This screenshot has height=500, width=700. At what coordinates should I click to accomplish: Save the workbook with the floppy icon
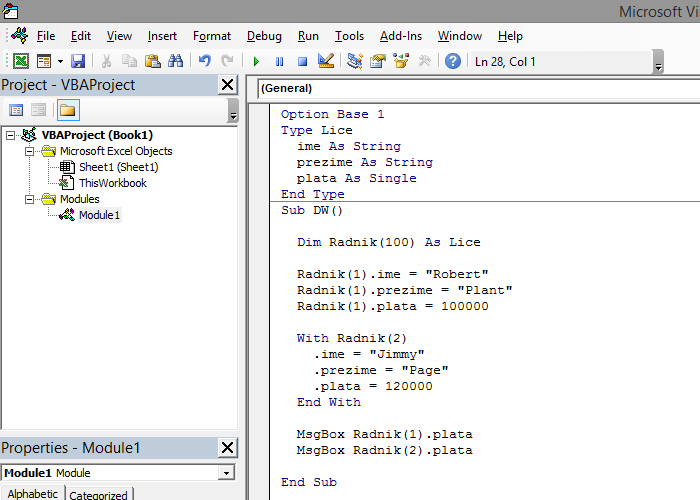(77, 62)
